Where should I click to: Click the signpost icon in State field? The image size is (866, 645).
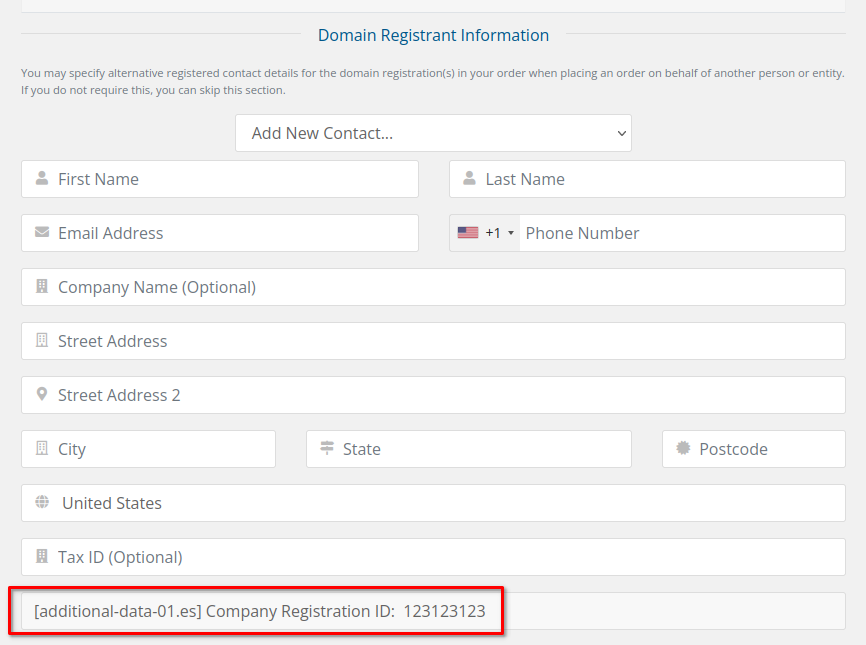[x=326, y=448]
